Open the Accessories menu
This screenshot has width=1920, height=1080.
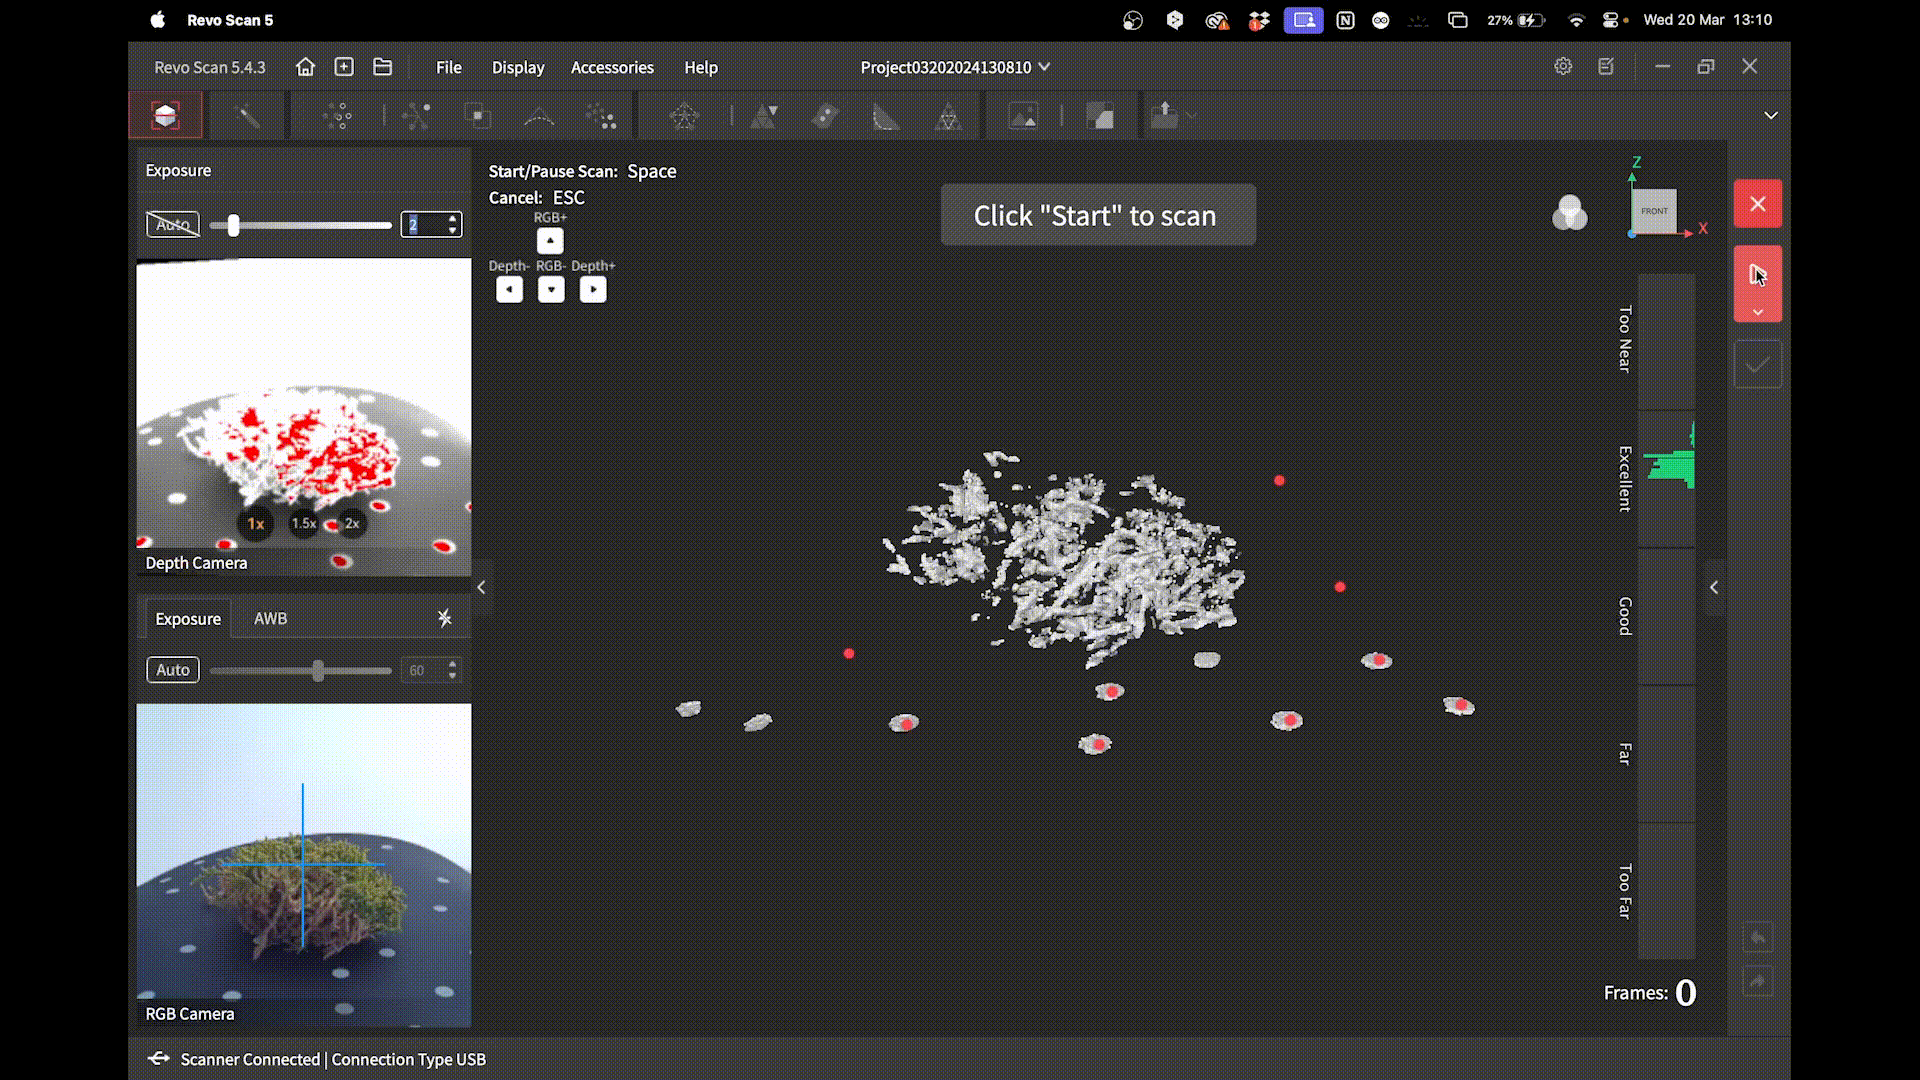612,67
